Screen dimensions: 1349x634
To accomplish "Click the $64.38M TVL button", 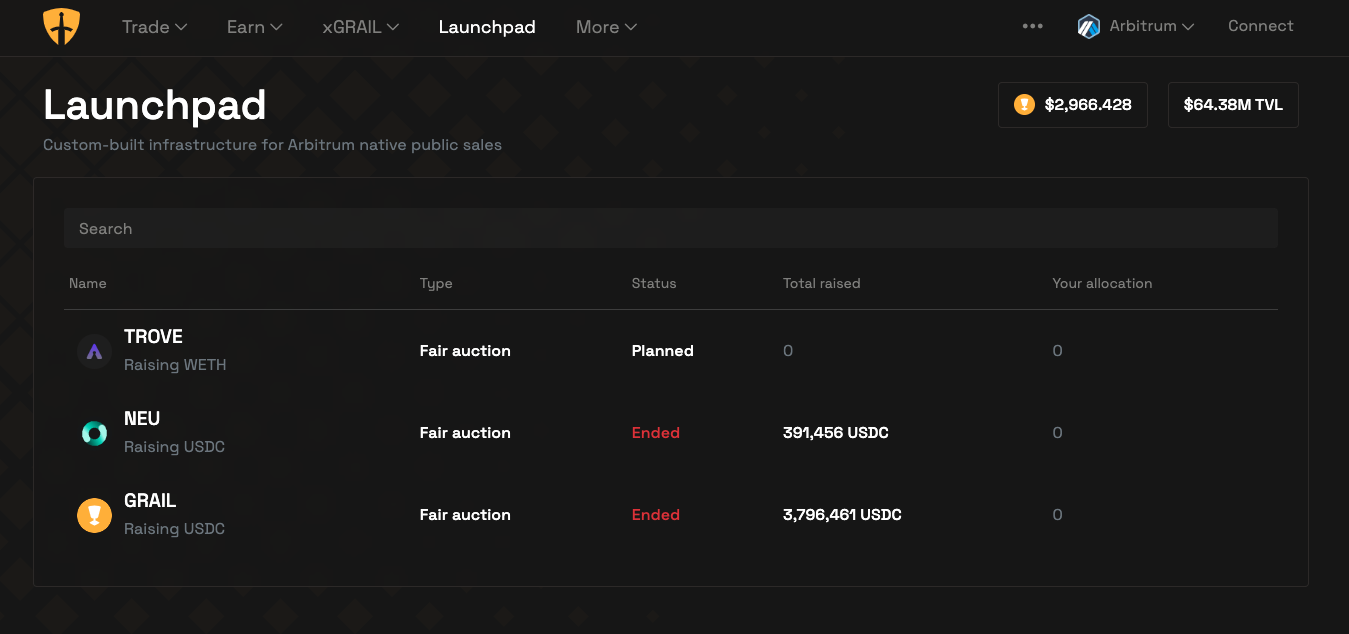I will (x=1233, y=105).
